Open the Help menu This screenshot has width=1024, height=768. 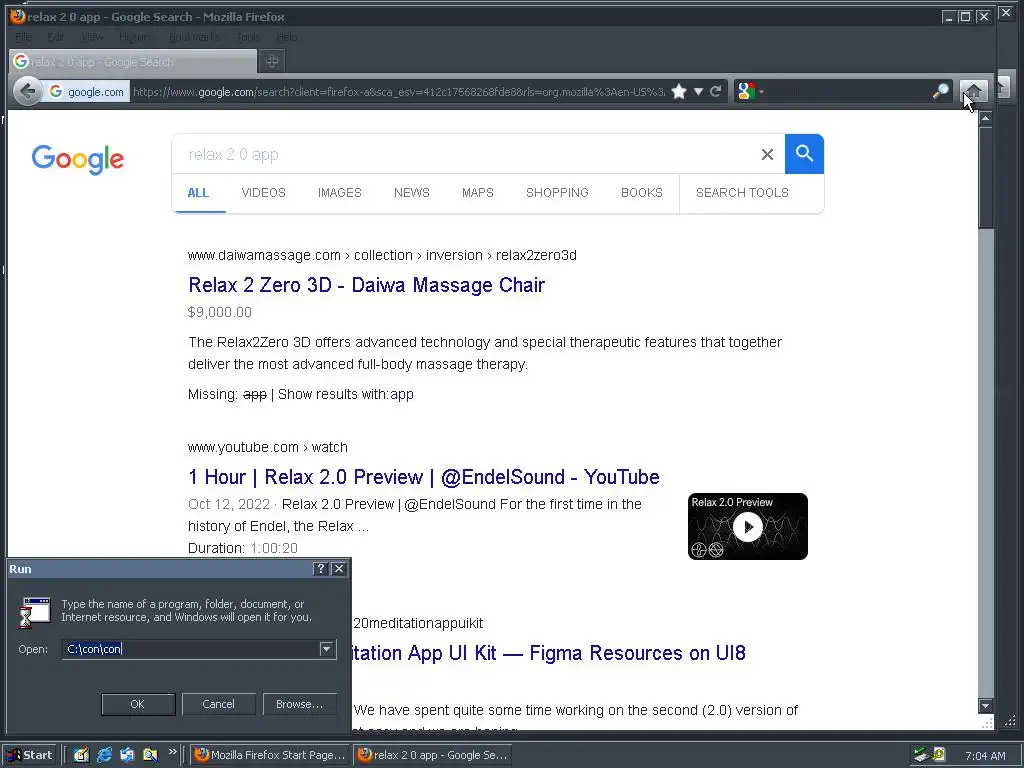[x=286, y=37]
